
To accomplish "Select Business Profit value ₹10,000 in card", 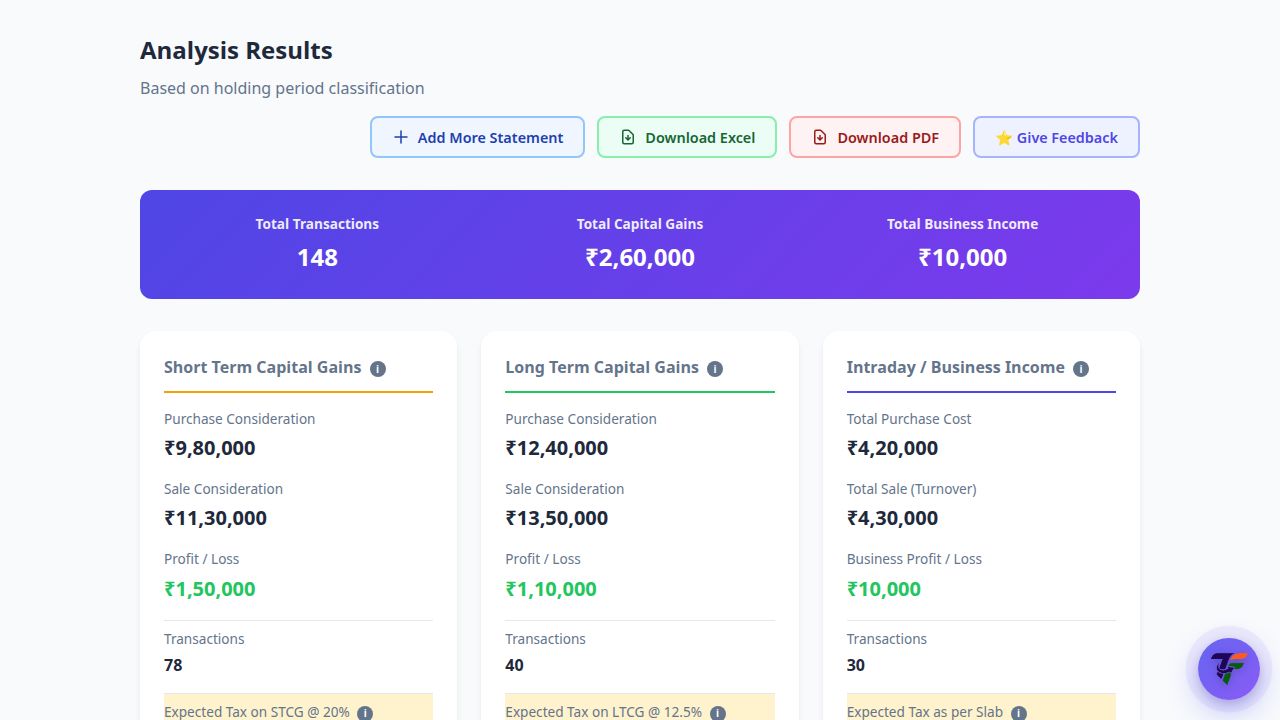I will 884,589.
